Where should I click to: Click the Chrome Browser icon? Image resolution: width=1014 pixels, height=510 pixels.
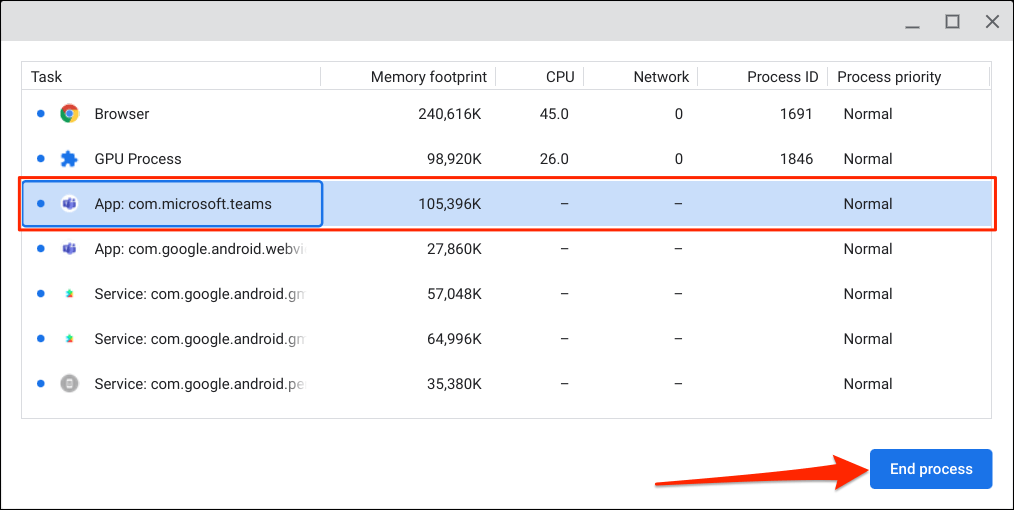click(x=69, y=114)
